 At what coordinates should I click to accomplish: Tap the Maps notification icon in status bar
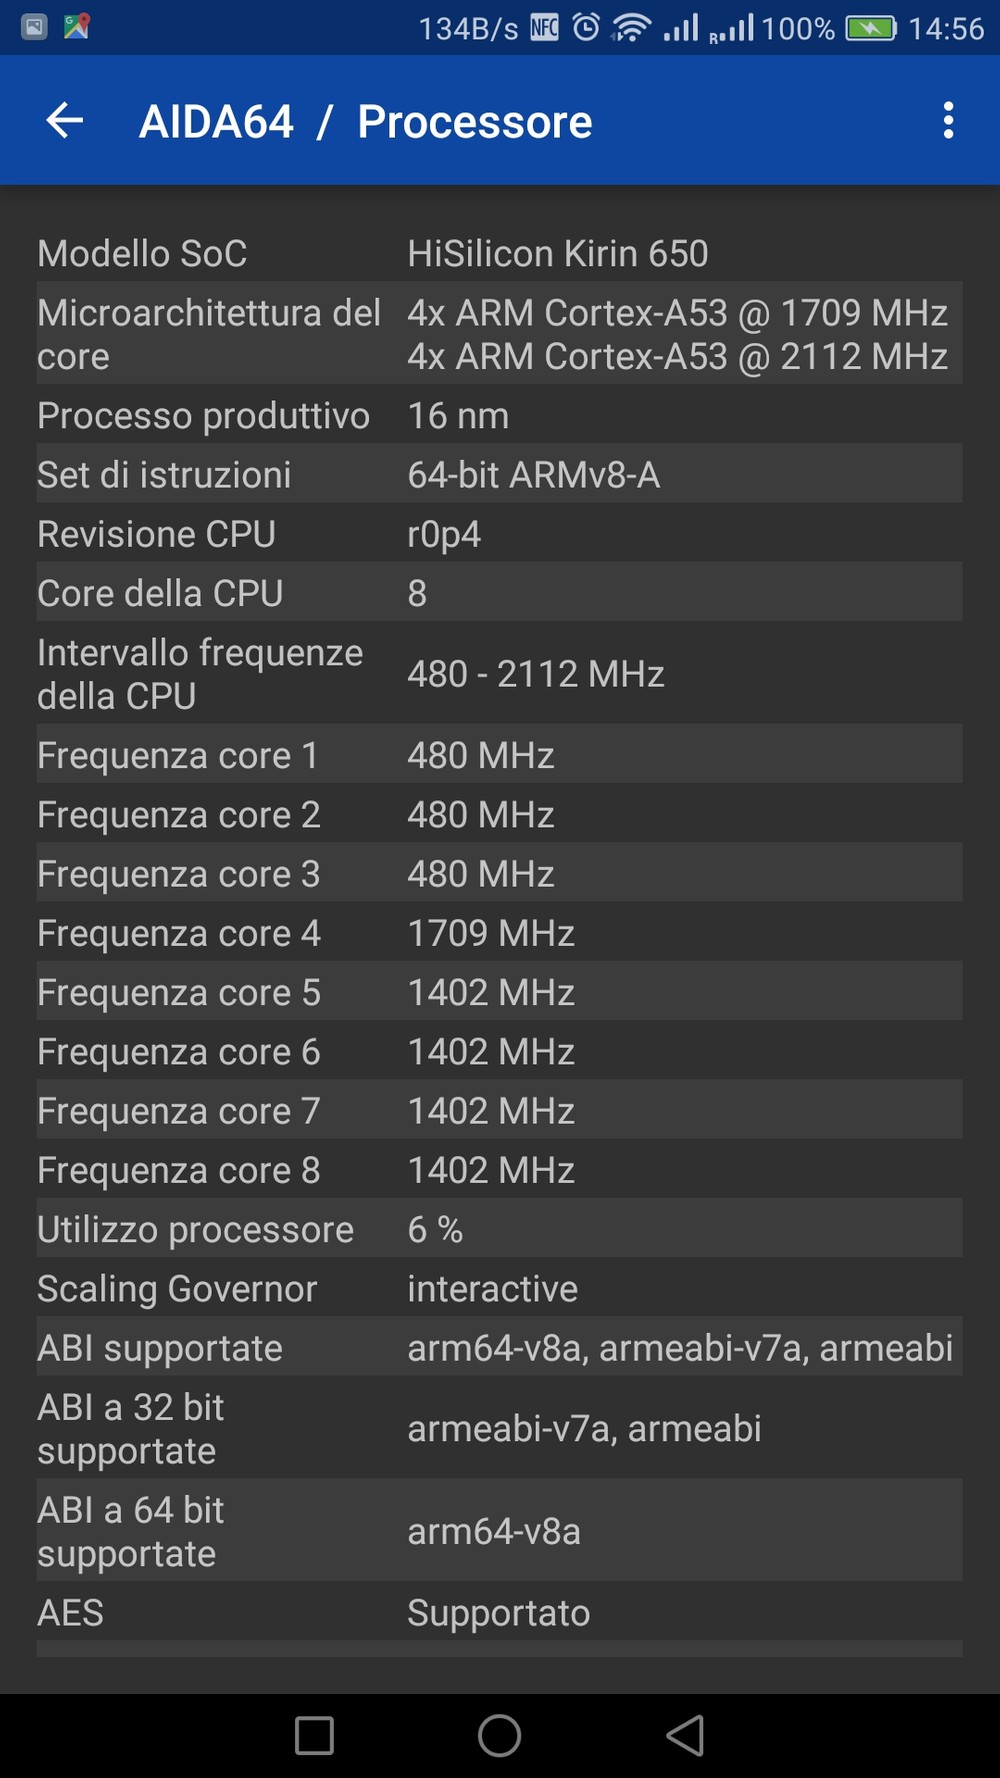click(x=77, y=27)
